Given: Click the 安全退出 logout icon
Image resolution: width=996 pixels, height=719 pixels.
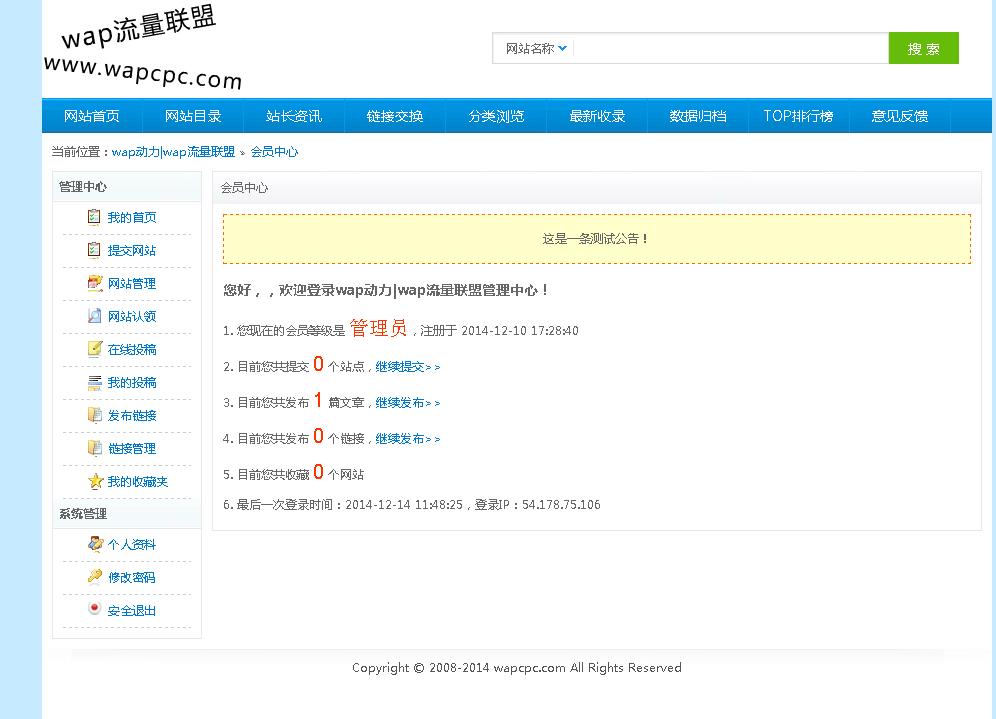Looking at the screenshot, I should (94, 610).
